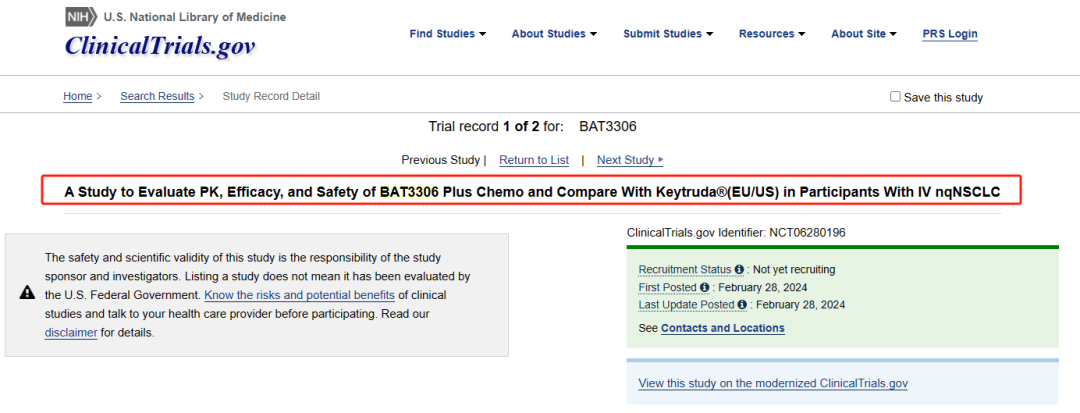The width and height of the screenshot is (1080, 413).
Task: Click the NIH logo badge
Action: pos(81,17)
